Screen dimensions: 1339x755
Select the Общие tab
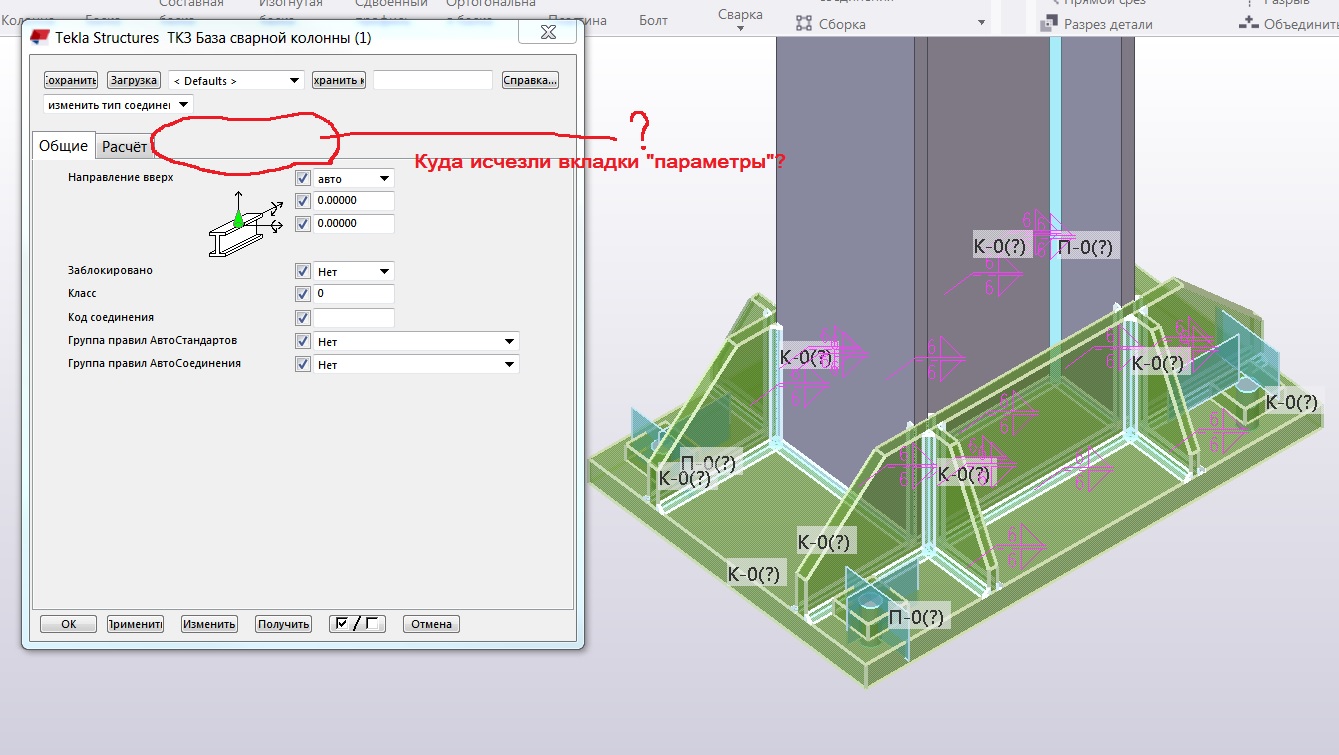(x=63, y=146)
